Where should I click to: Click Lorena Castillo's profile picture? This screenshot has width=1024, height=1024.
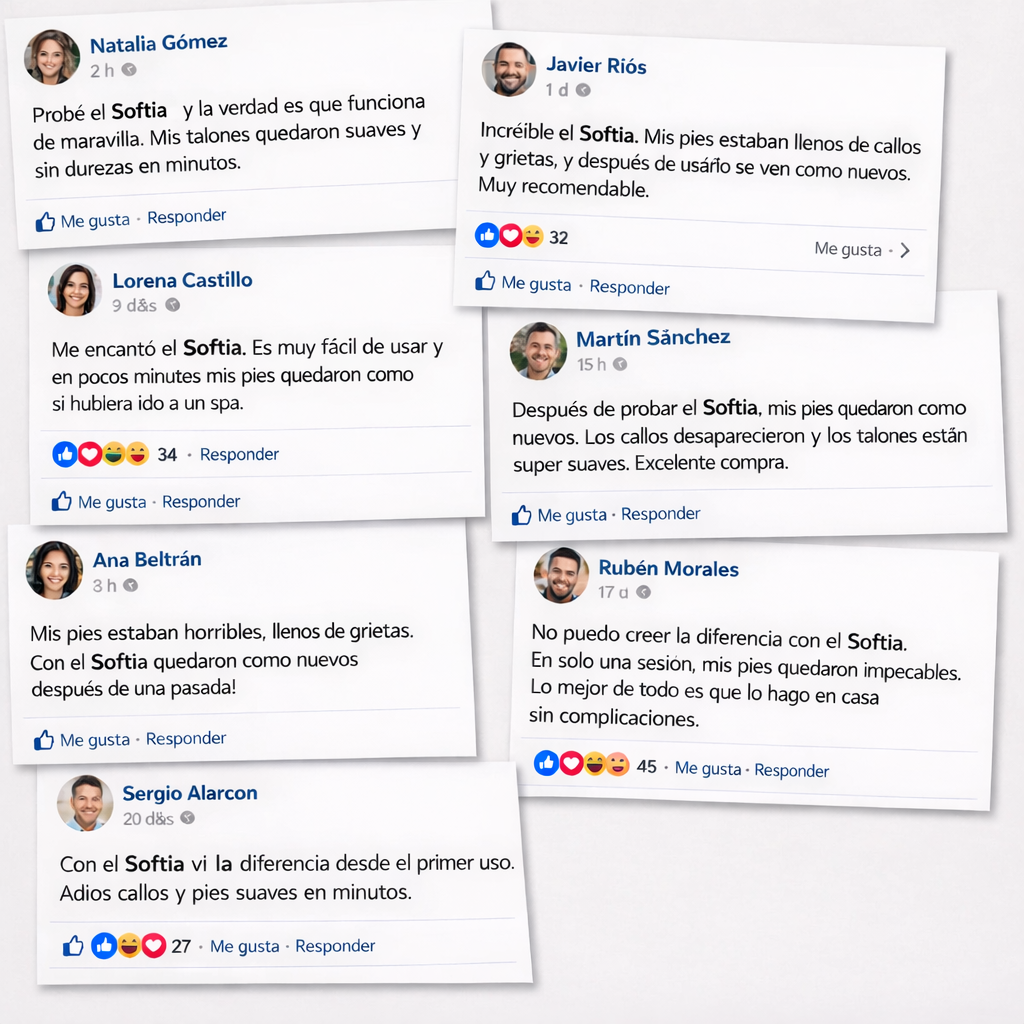pyautogui.click(x=75, y=290)
